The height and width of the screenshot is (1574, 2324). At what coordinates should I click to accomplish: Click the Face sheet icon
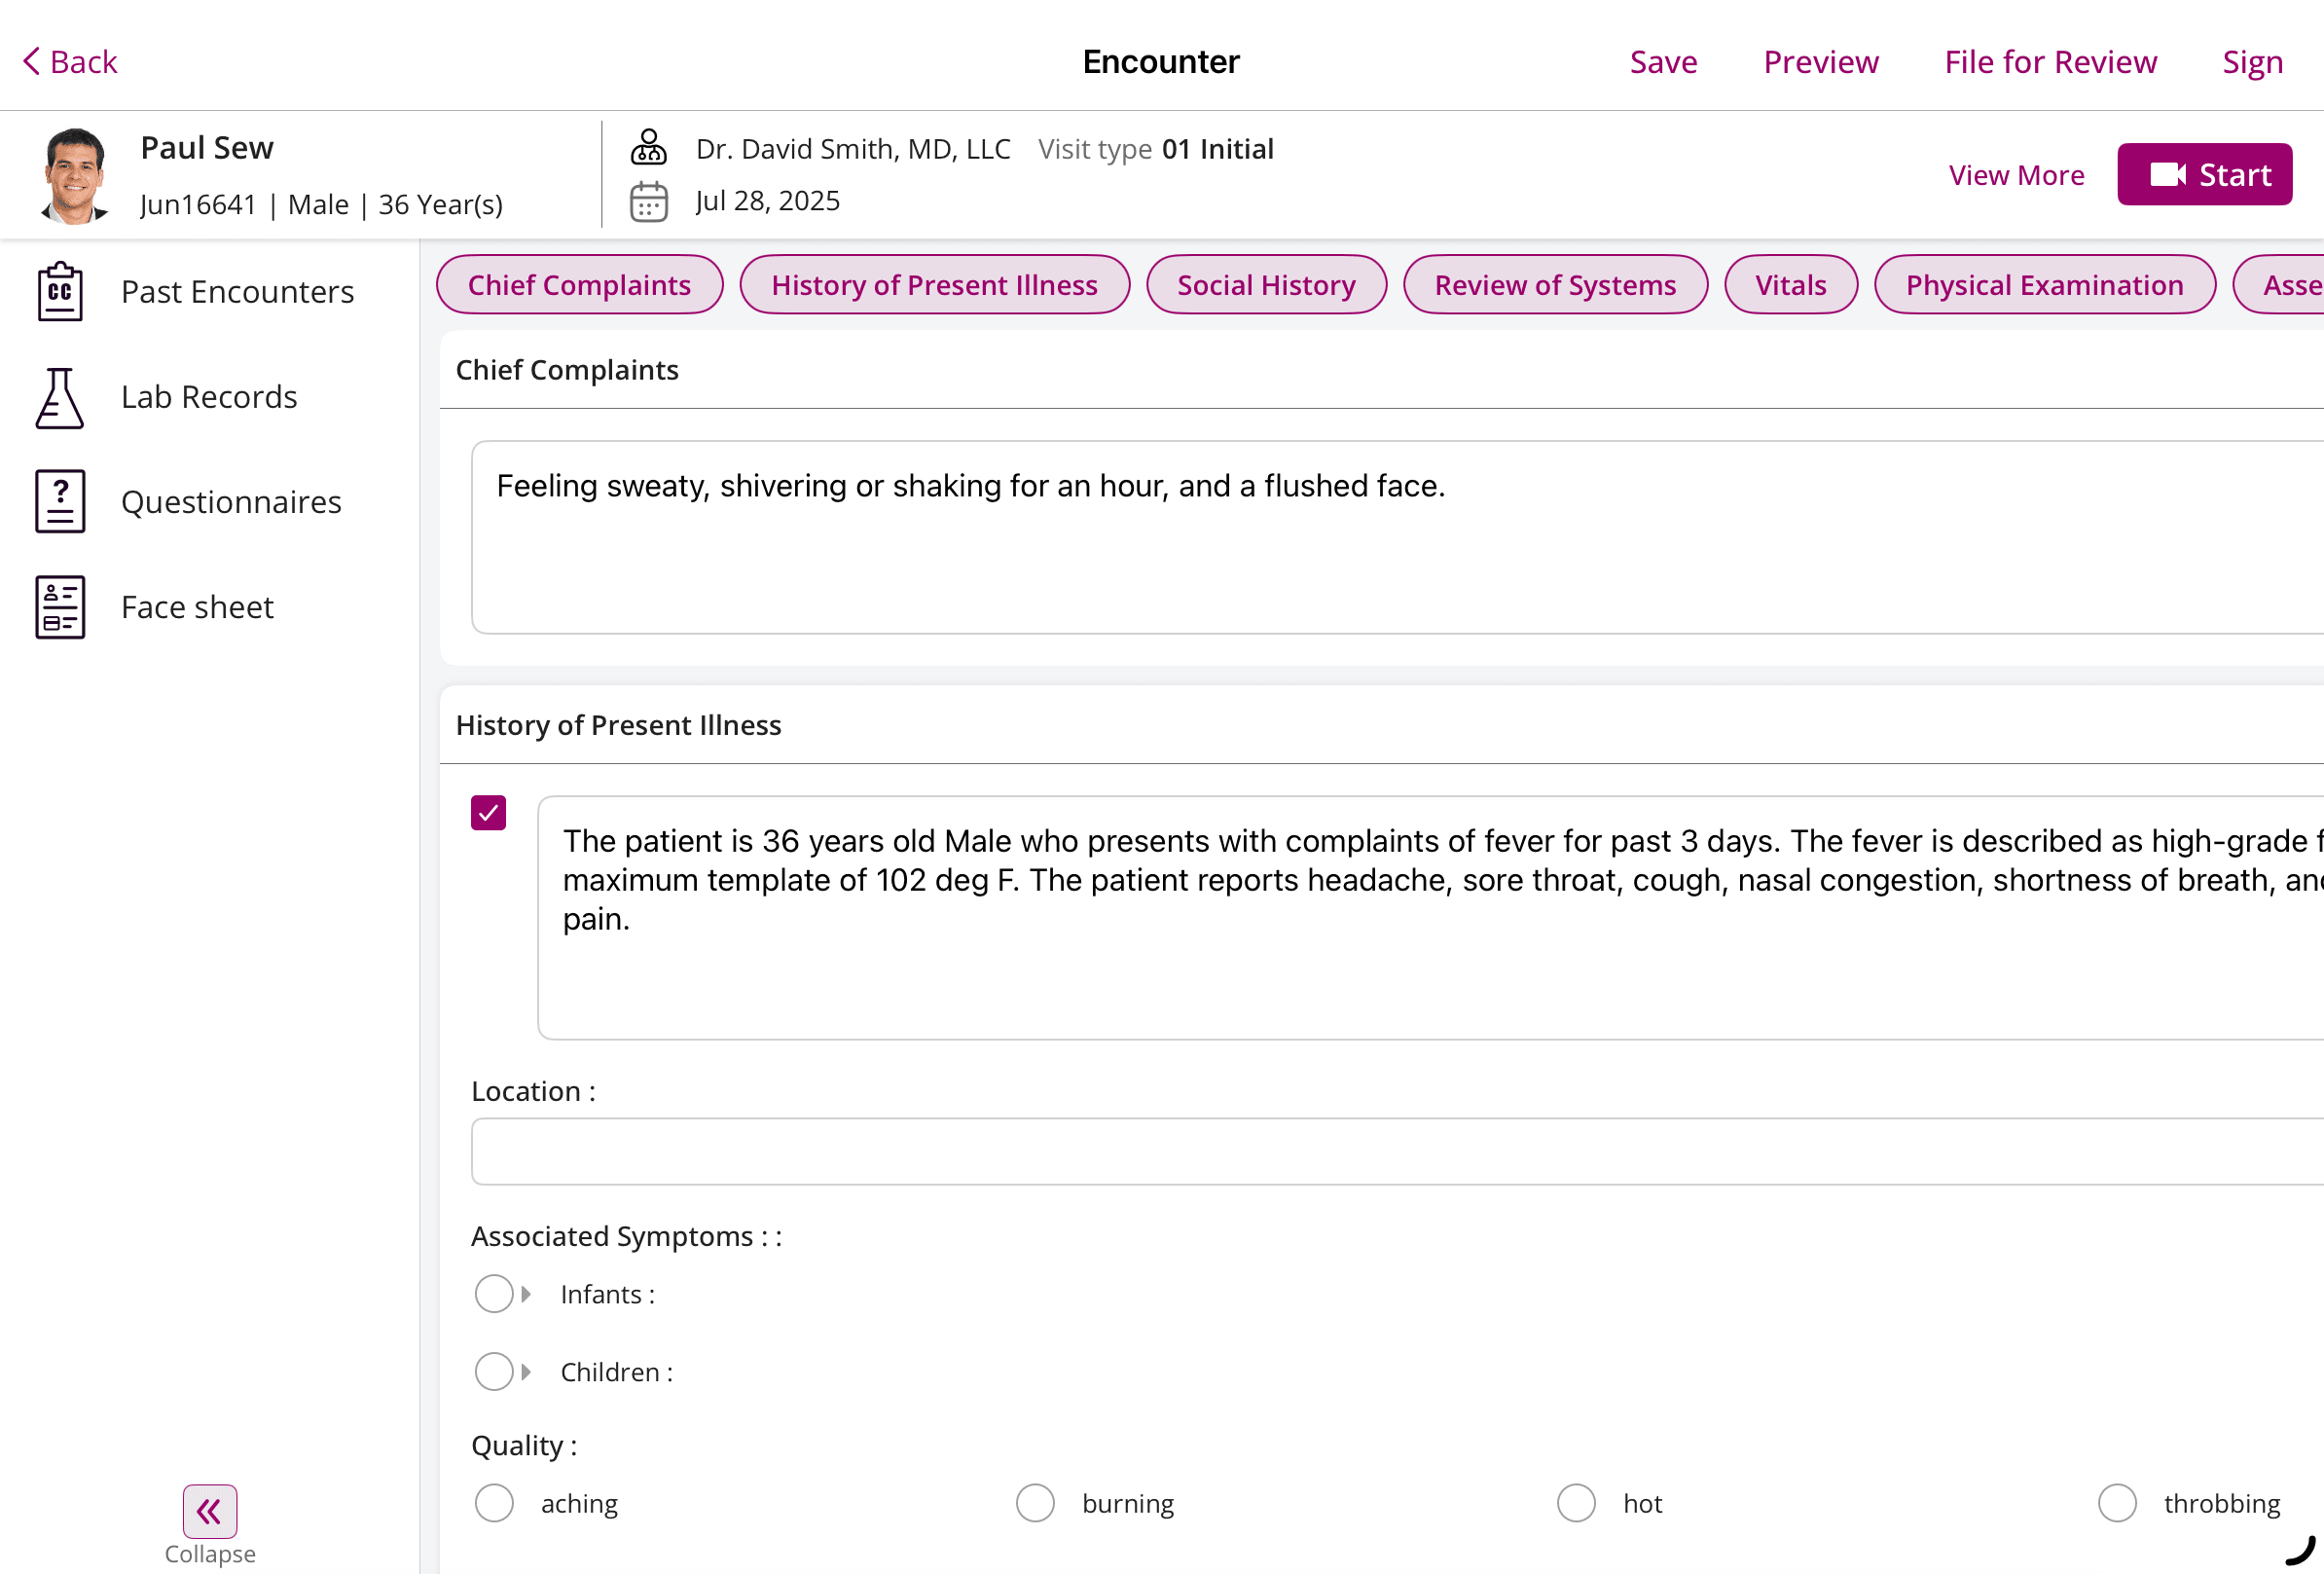pyautogui.click(x=60, y=607)
